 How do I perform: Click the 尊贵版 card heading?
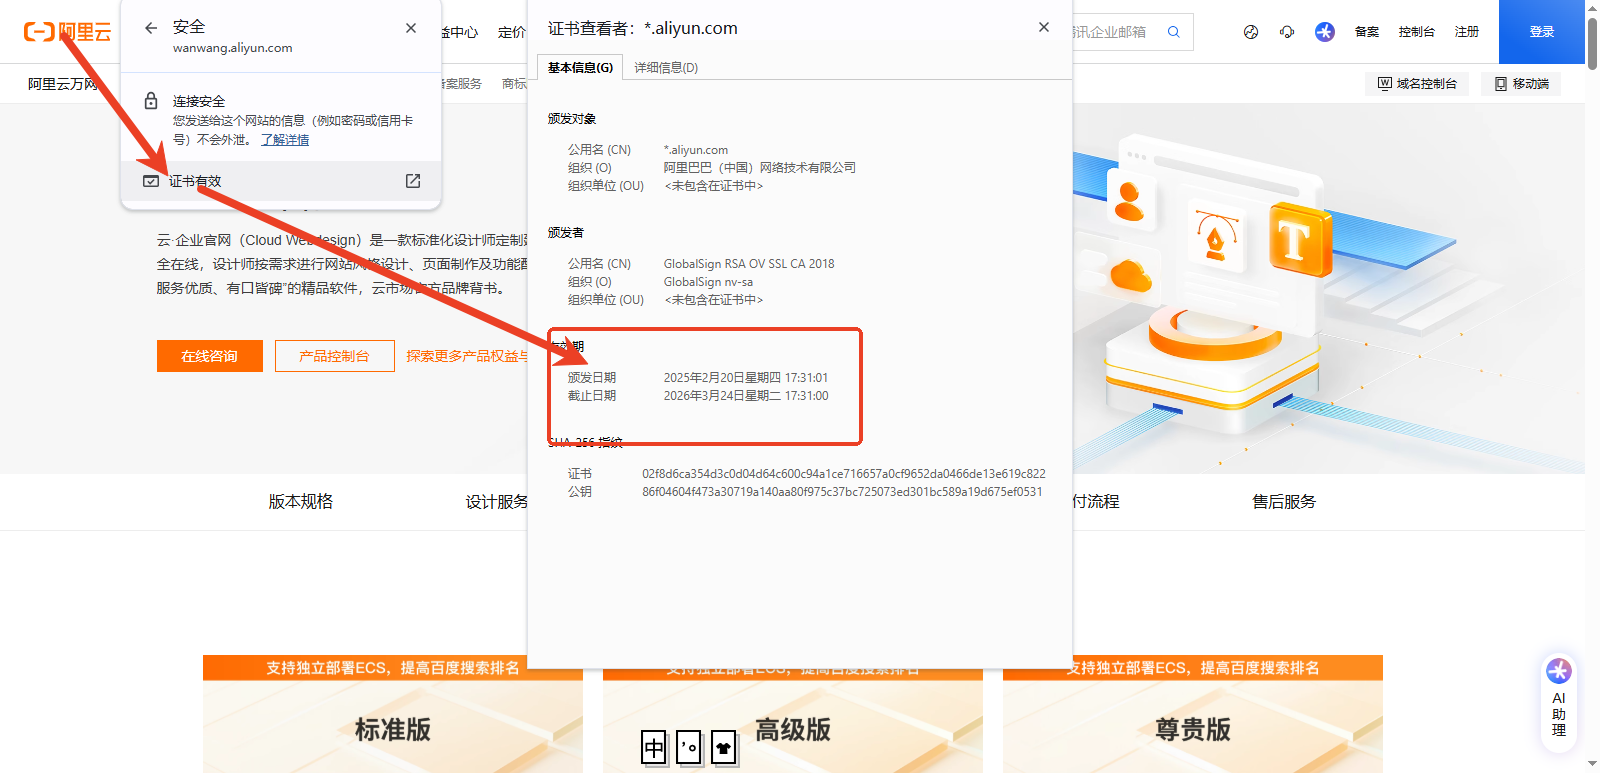[1193, 730]
